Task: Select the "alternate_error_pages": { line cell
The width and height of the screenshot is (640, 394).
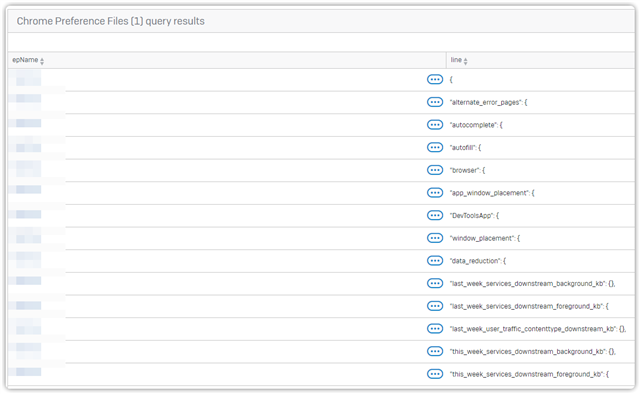Action: click(489, 102)
